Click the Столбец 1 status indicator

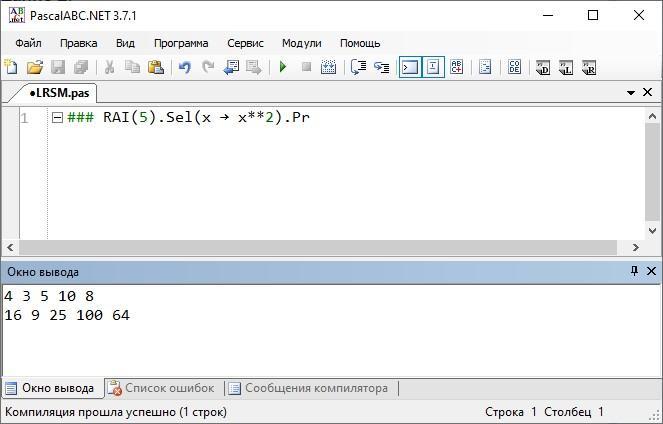[574, 412]
